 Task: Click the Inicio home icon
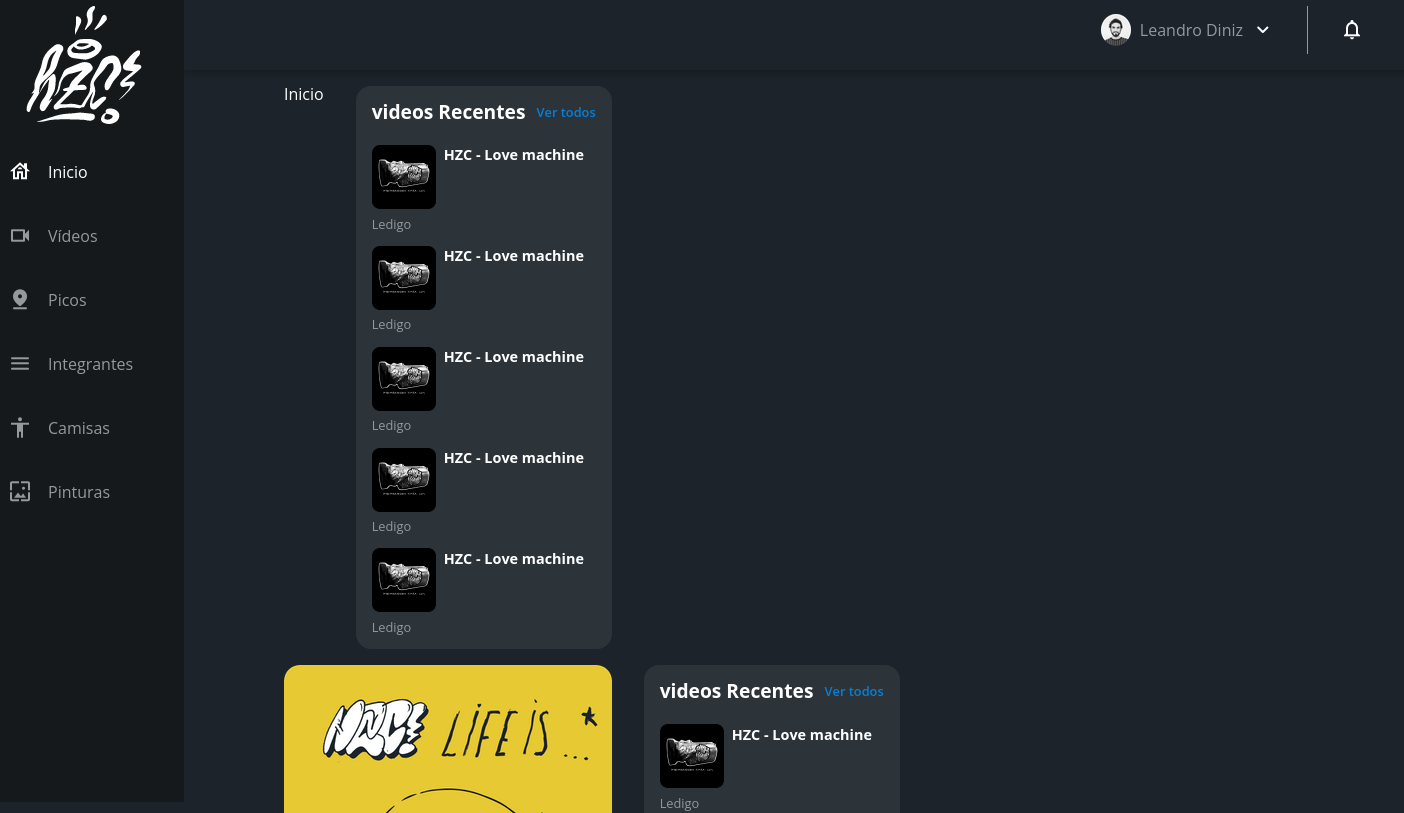[20, 172]
